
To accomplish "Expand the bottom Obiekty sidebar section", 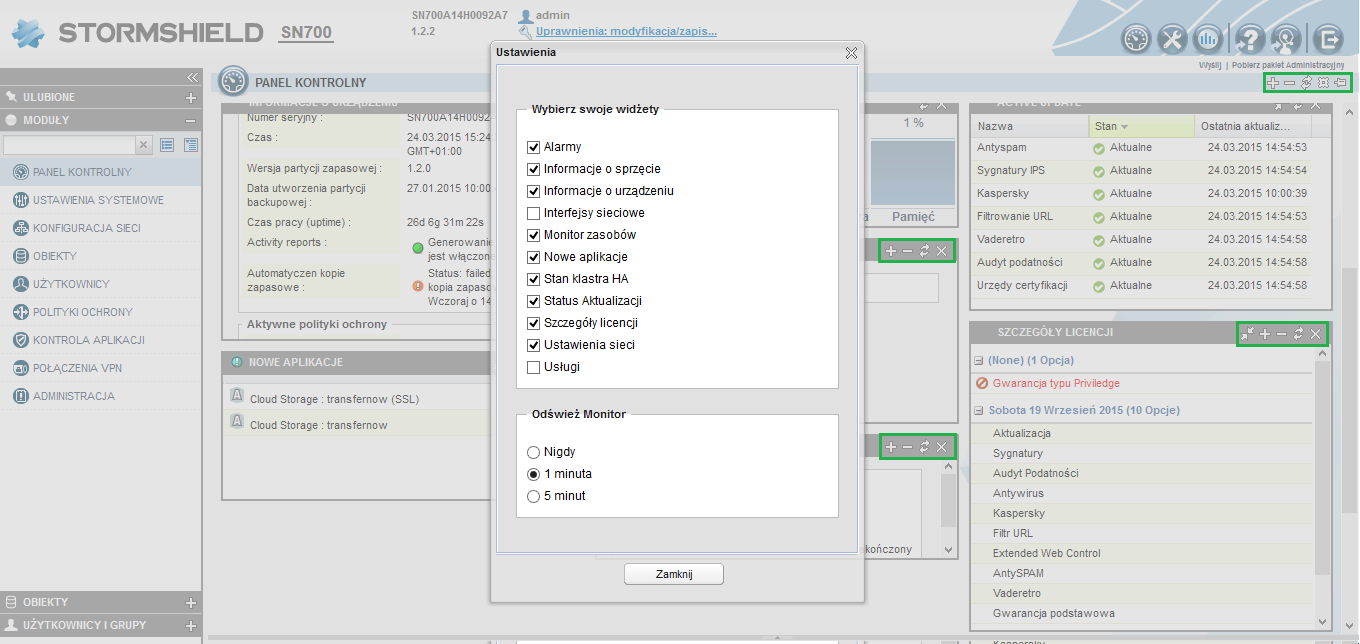I will (x=191, y=603).
